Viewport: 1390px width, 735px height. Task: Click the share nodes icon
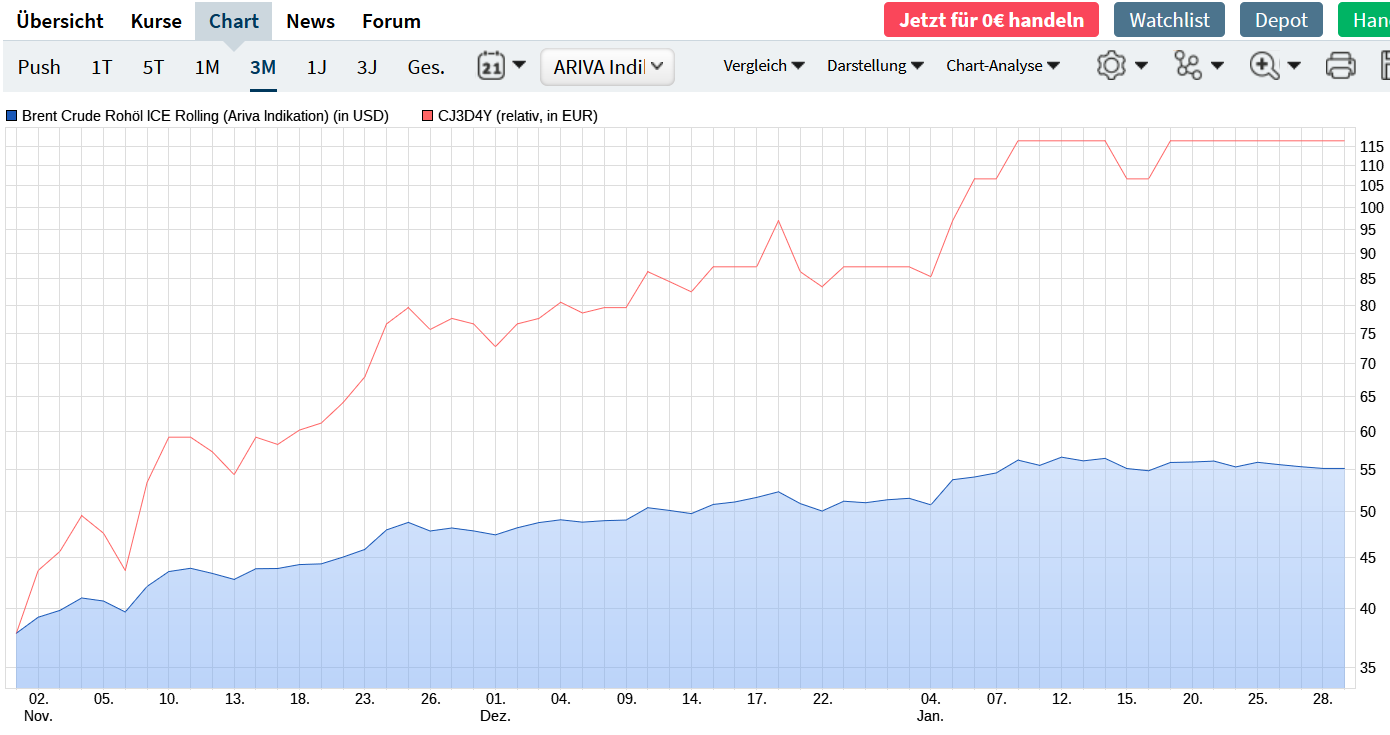click(1188, 66)
